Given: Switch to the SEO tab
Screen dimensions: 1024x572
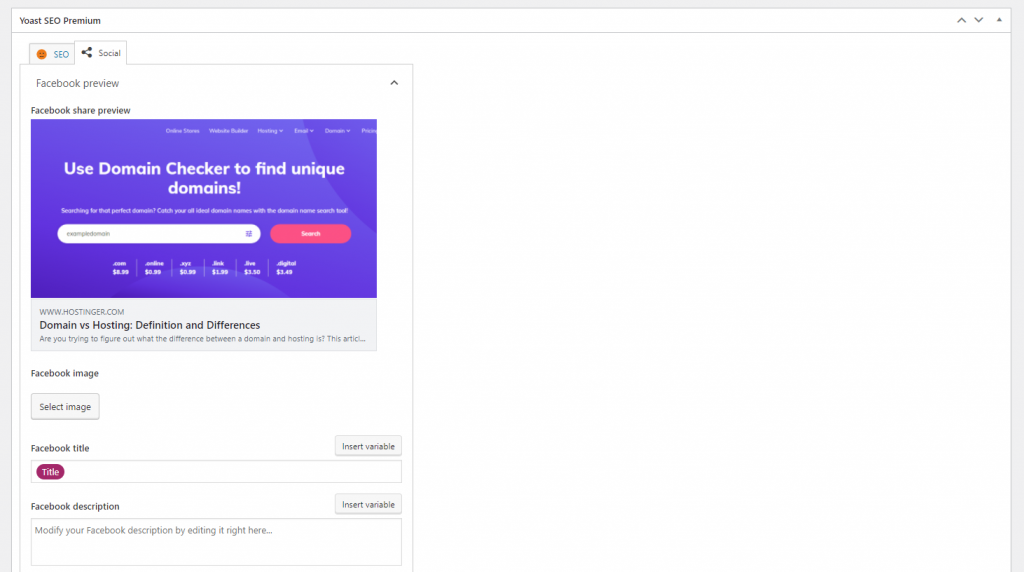Looking at the screenshot, I should (x=52, y=54).
